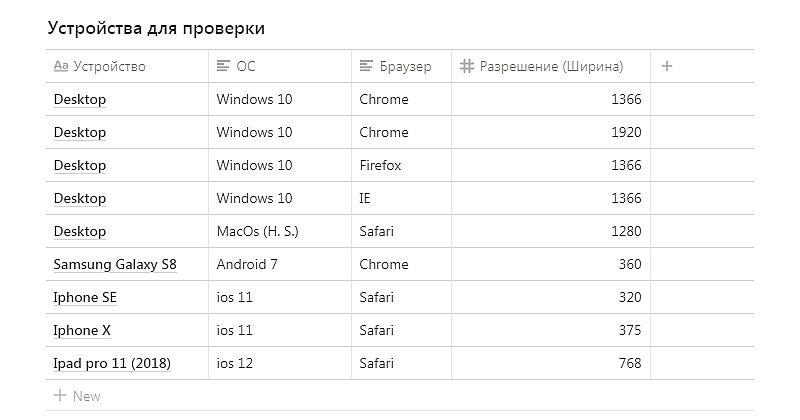Click the text icon beside ОС header
Image resolution: width=800 pixels, height=420 pixels.
tap(223, 66)
